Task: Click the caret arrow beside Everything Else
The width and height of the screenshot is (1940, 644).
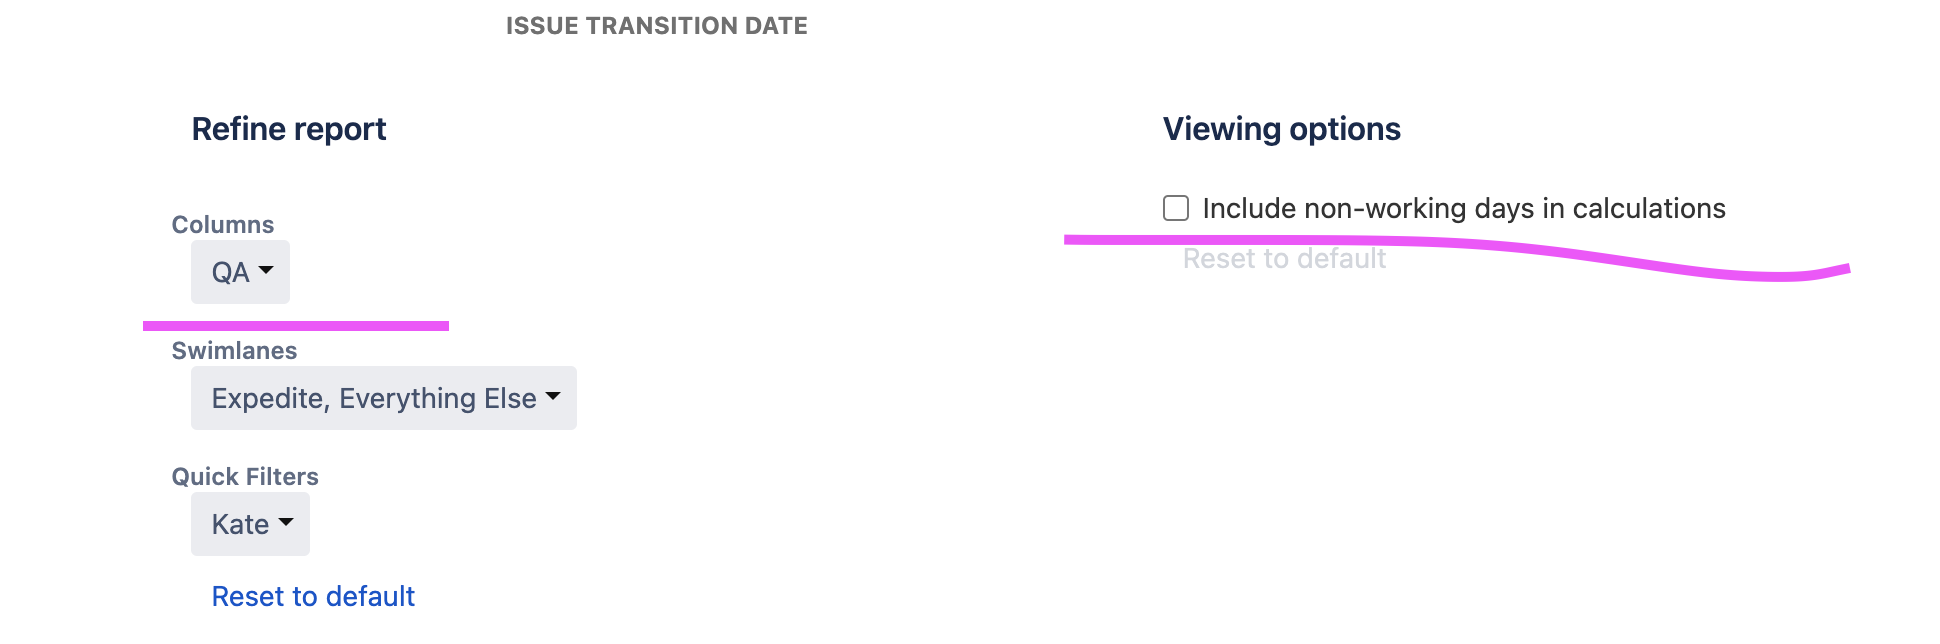Action: click(553, 396)
